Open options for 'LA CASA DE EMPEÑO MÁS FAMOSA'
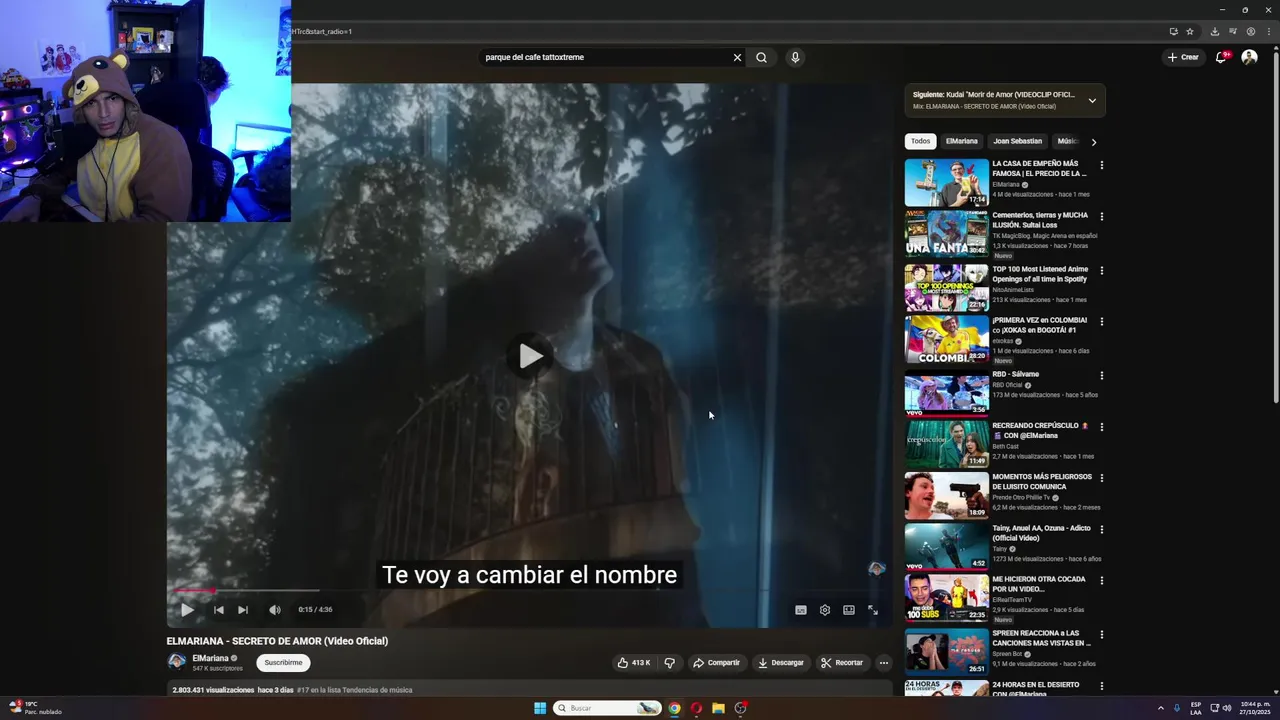The width and height of the screenshot is (1280, 720). point(1102,165)
